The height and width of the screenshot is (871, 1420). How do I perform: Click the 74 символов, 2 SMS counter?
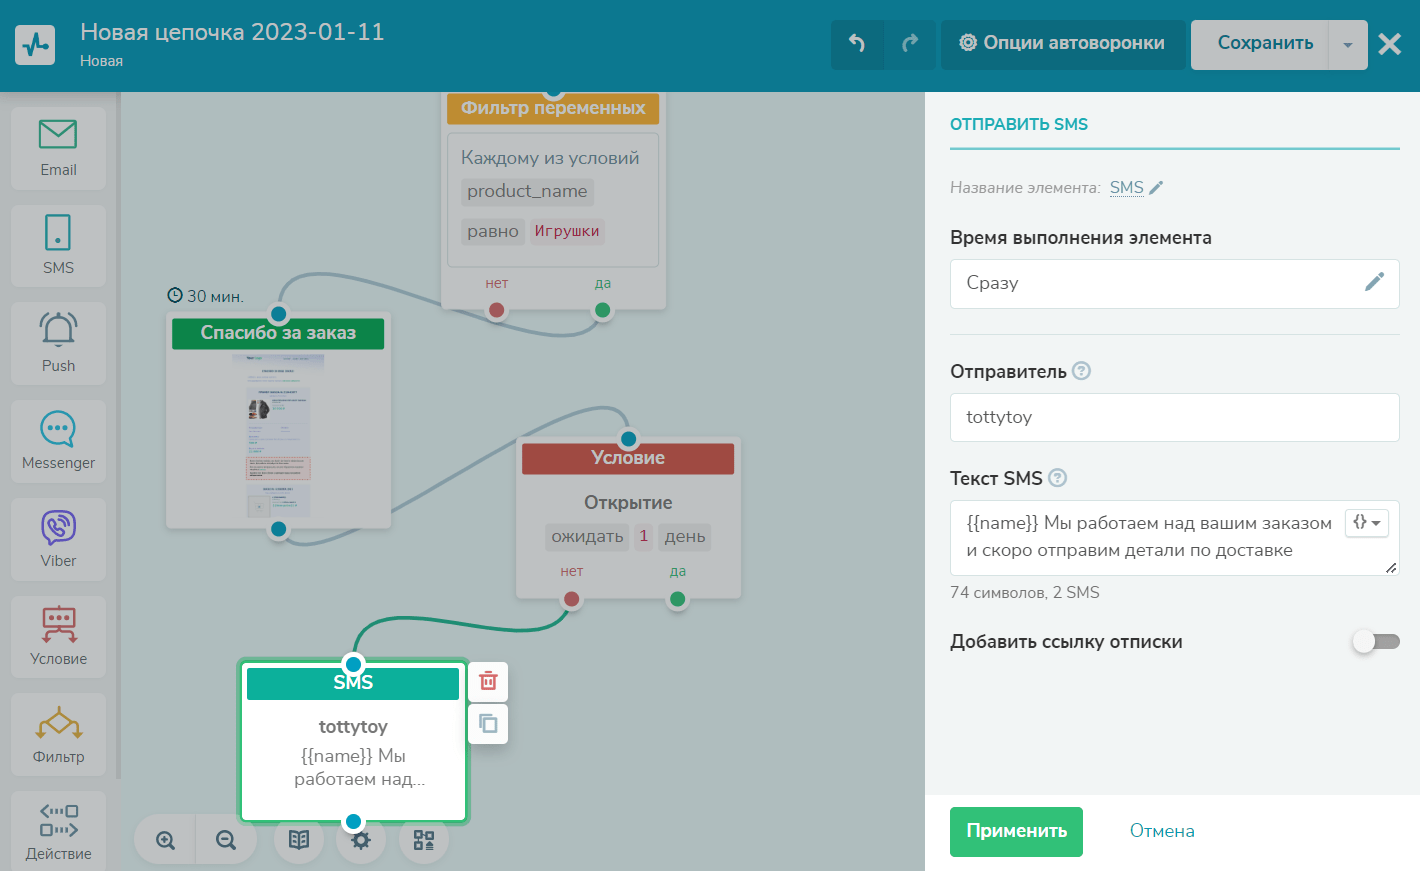point(1025,593)
